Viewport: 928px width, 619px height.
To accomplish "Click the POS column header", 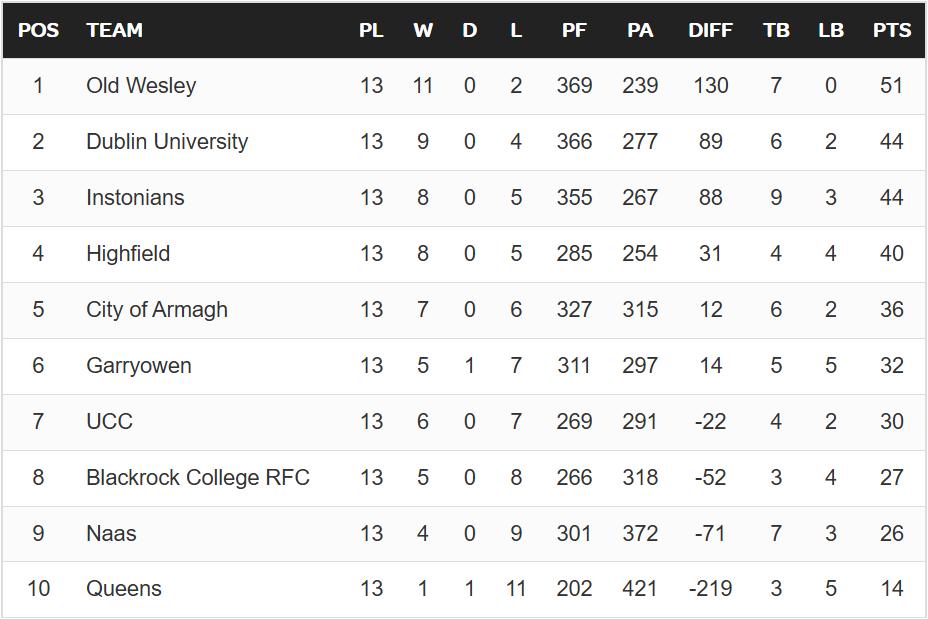I will coord(38,30).
